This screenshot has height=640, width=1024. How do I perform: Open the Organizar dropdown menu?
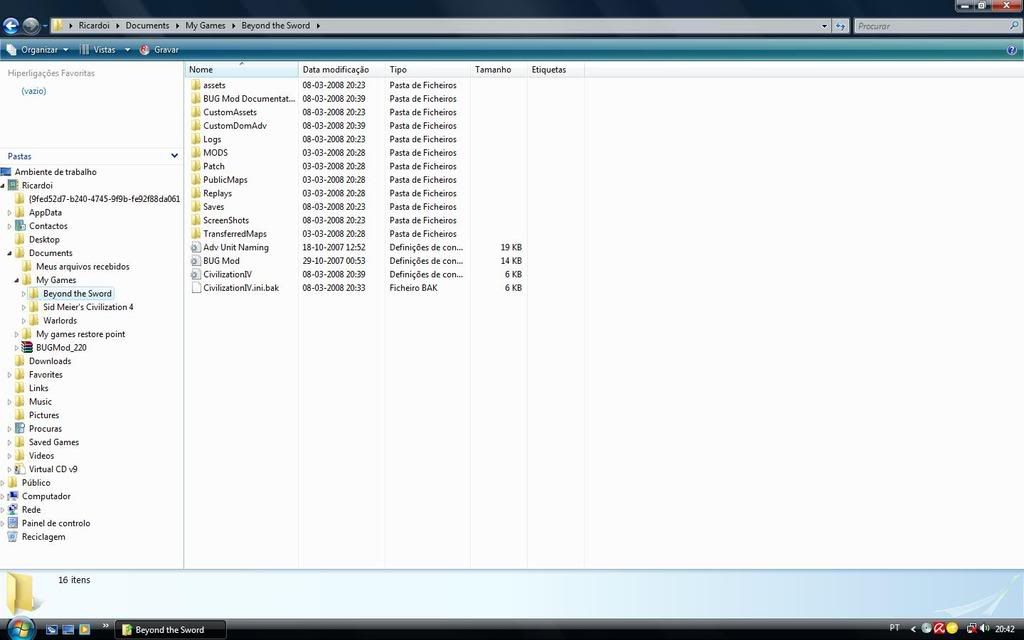pos(37,50)
